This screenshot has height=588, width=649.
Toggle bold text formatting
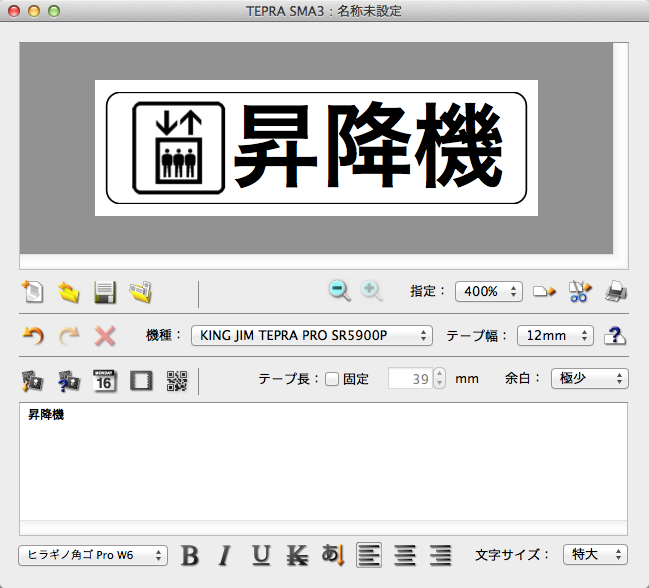pos(190,555)
